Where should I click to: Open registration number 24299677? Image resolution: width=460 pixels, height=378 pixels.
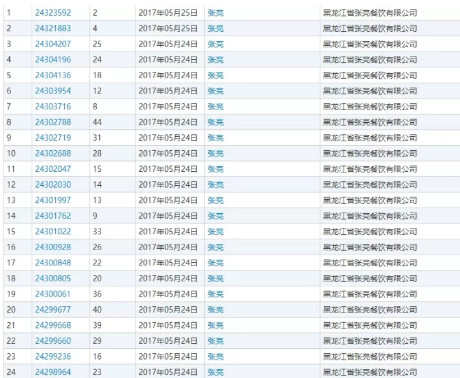coord(53,310)
